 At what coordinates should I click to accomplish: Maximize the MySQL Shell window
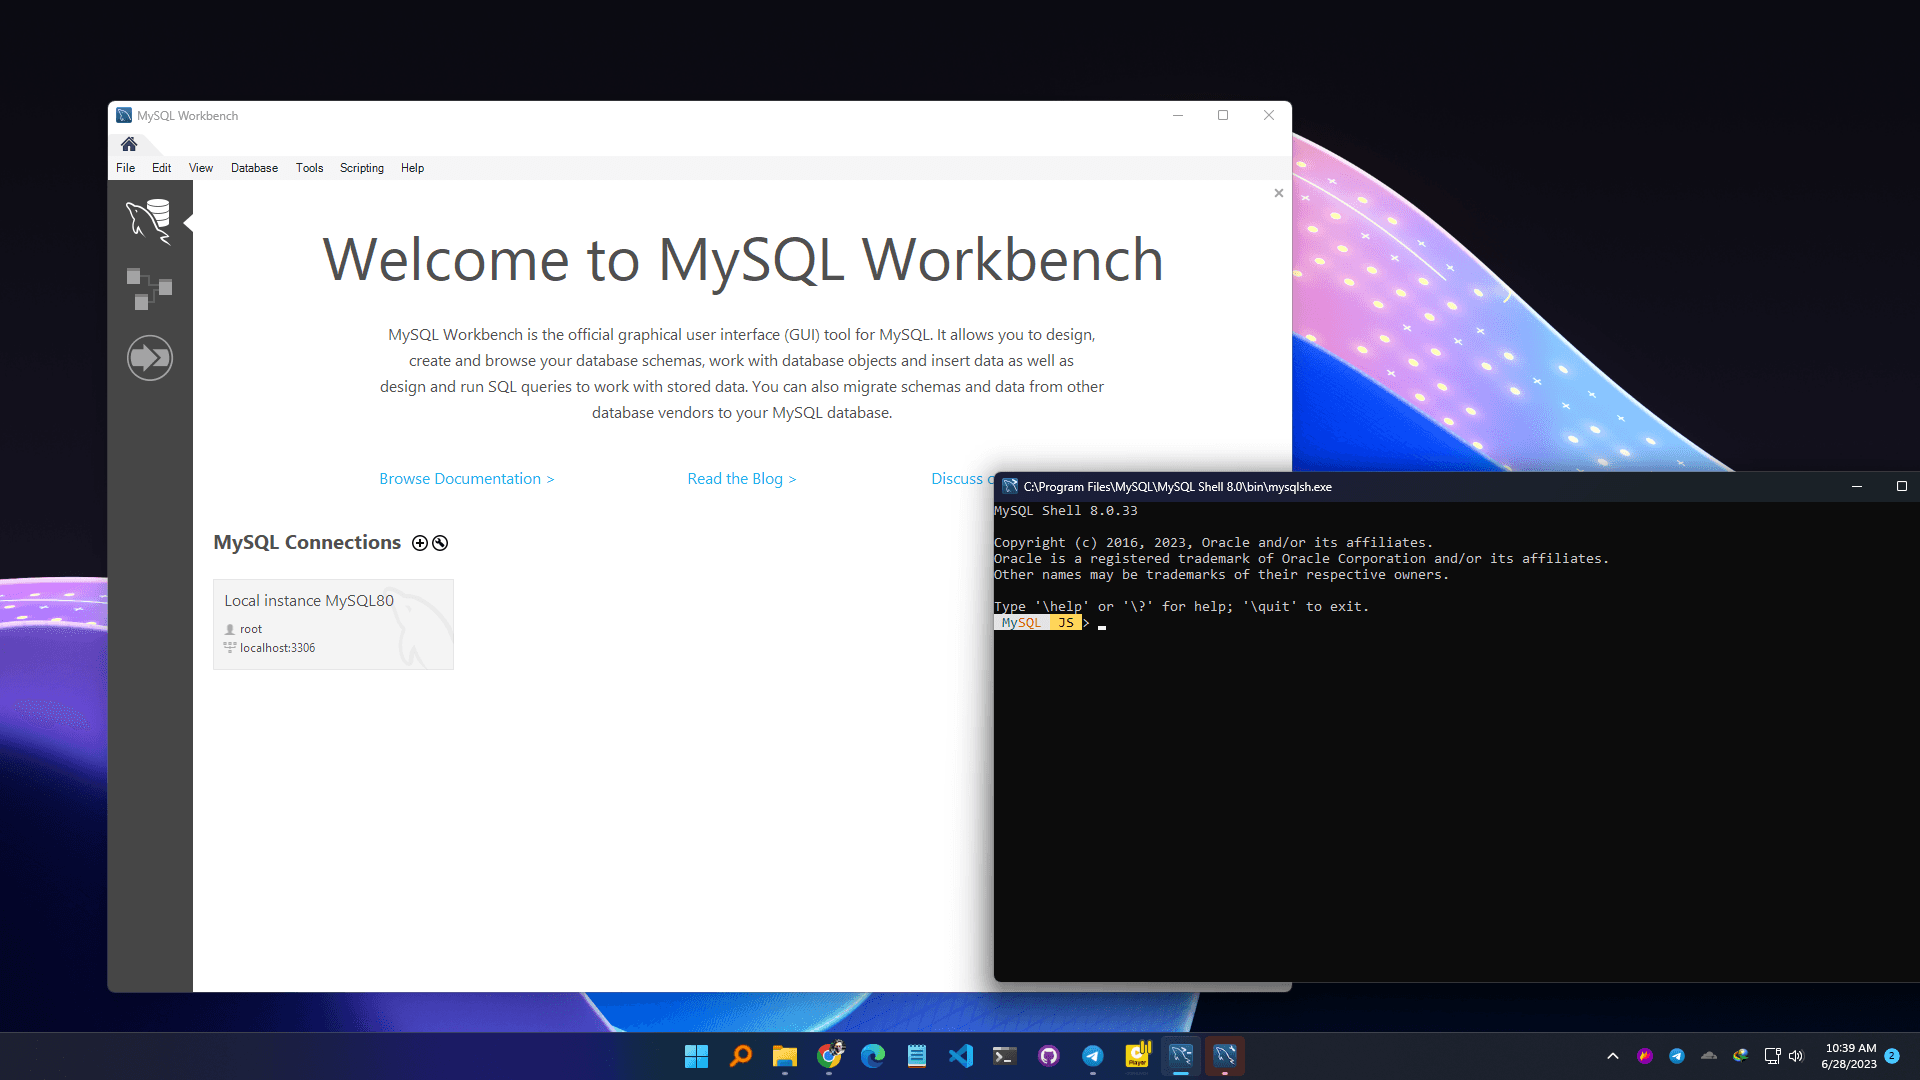click(x=1901, y=487)
